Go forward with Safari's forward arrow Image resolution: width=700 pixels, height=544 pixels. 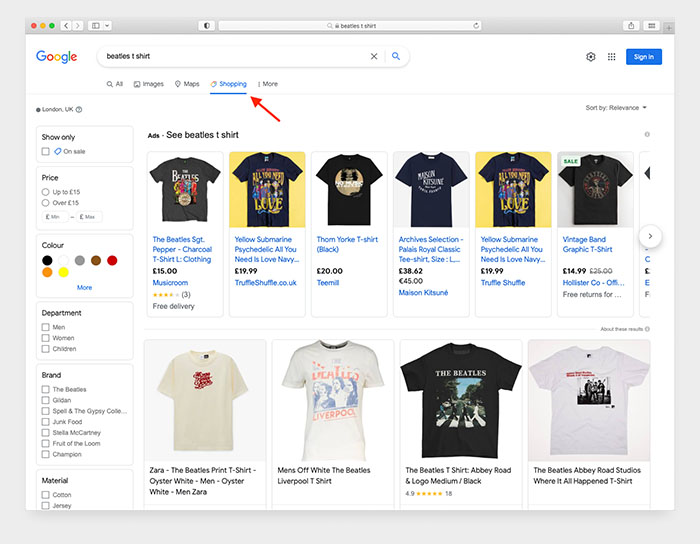pyautogui.click(x=77, y=26)
